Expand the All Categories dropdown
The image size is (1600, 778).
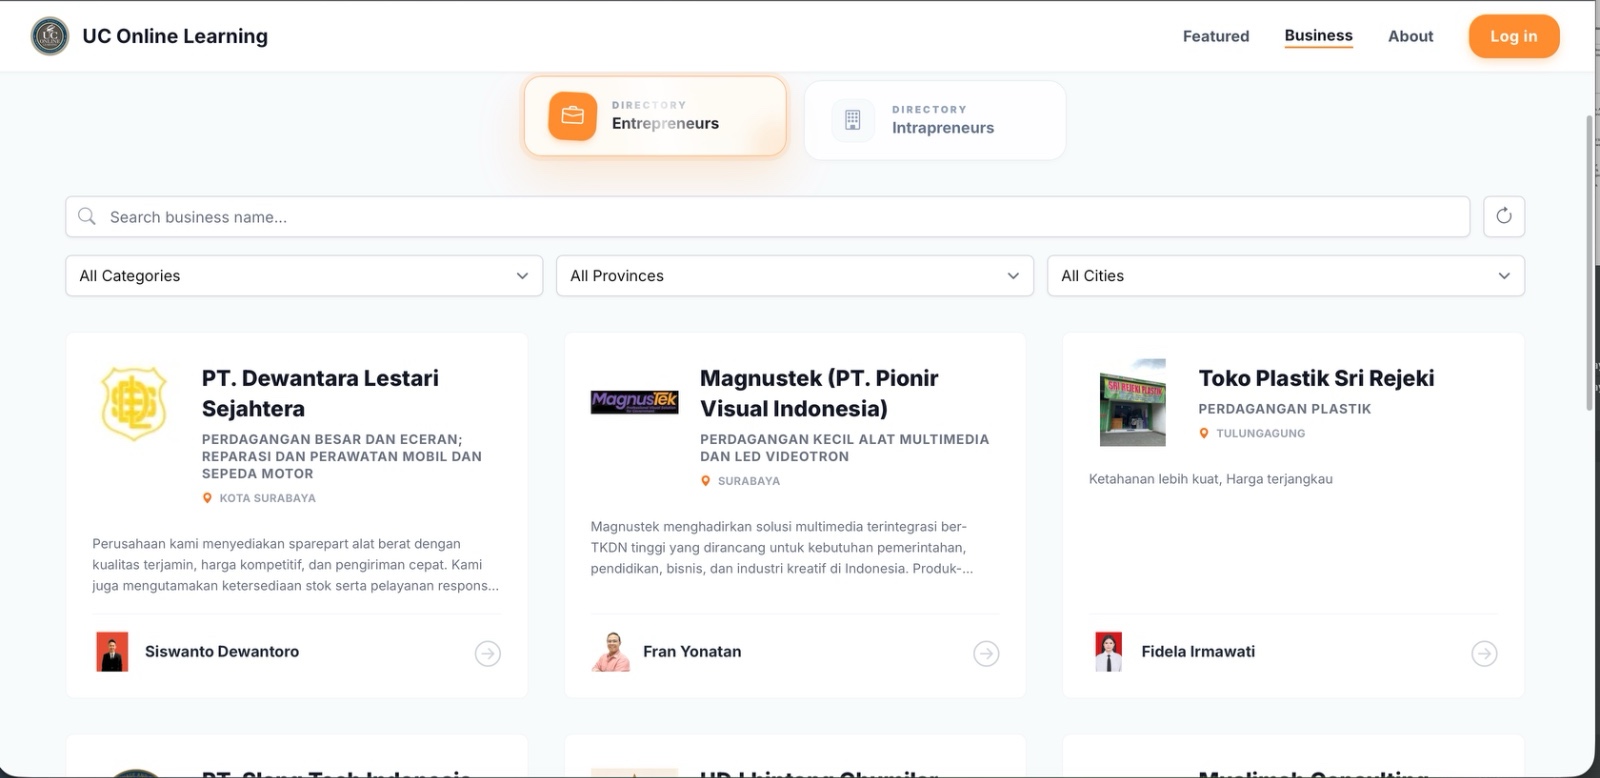click(304, 276)
